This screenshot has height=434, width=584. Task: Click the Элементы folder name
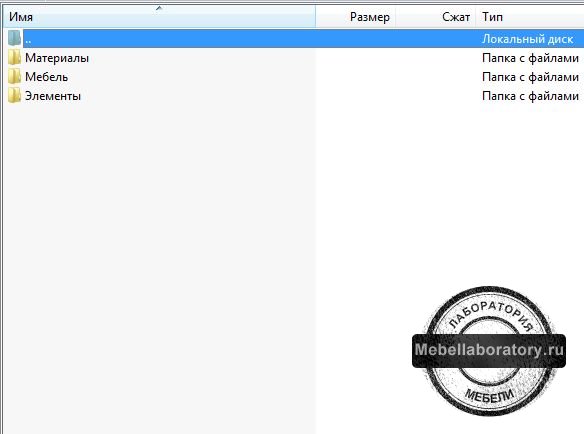(x=53, y=96)
